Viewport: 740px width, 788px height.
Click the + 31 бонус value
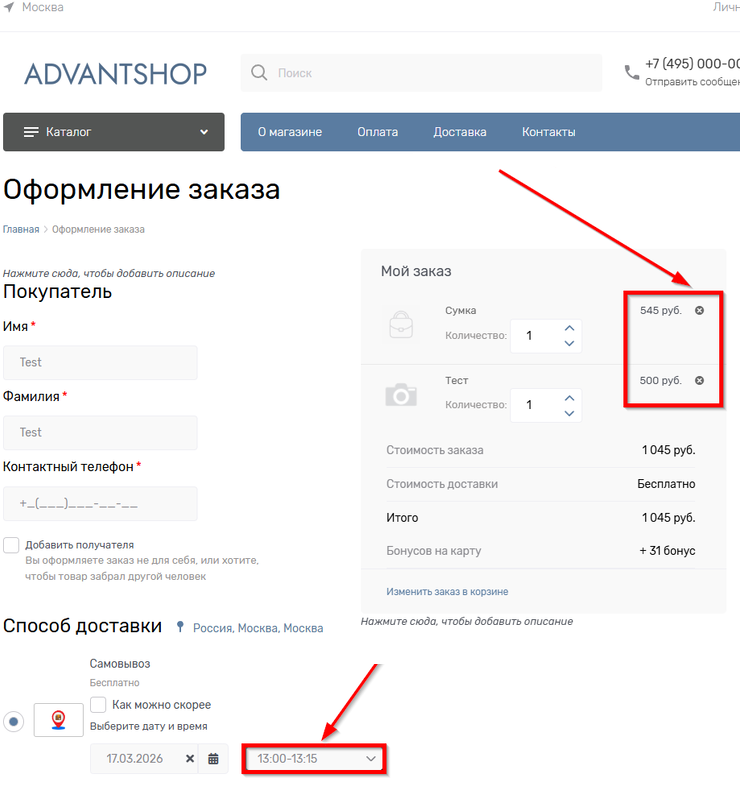click(x=667, y=551)
